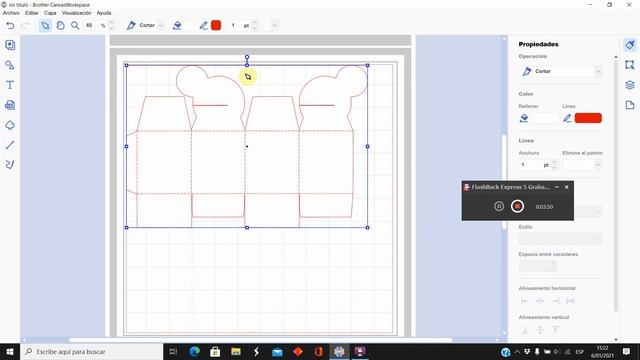Click the line pen icon in toolbar
640x360 pixels.
point(203,25)
